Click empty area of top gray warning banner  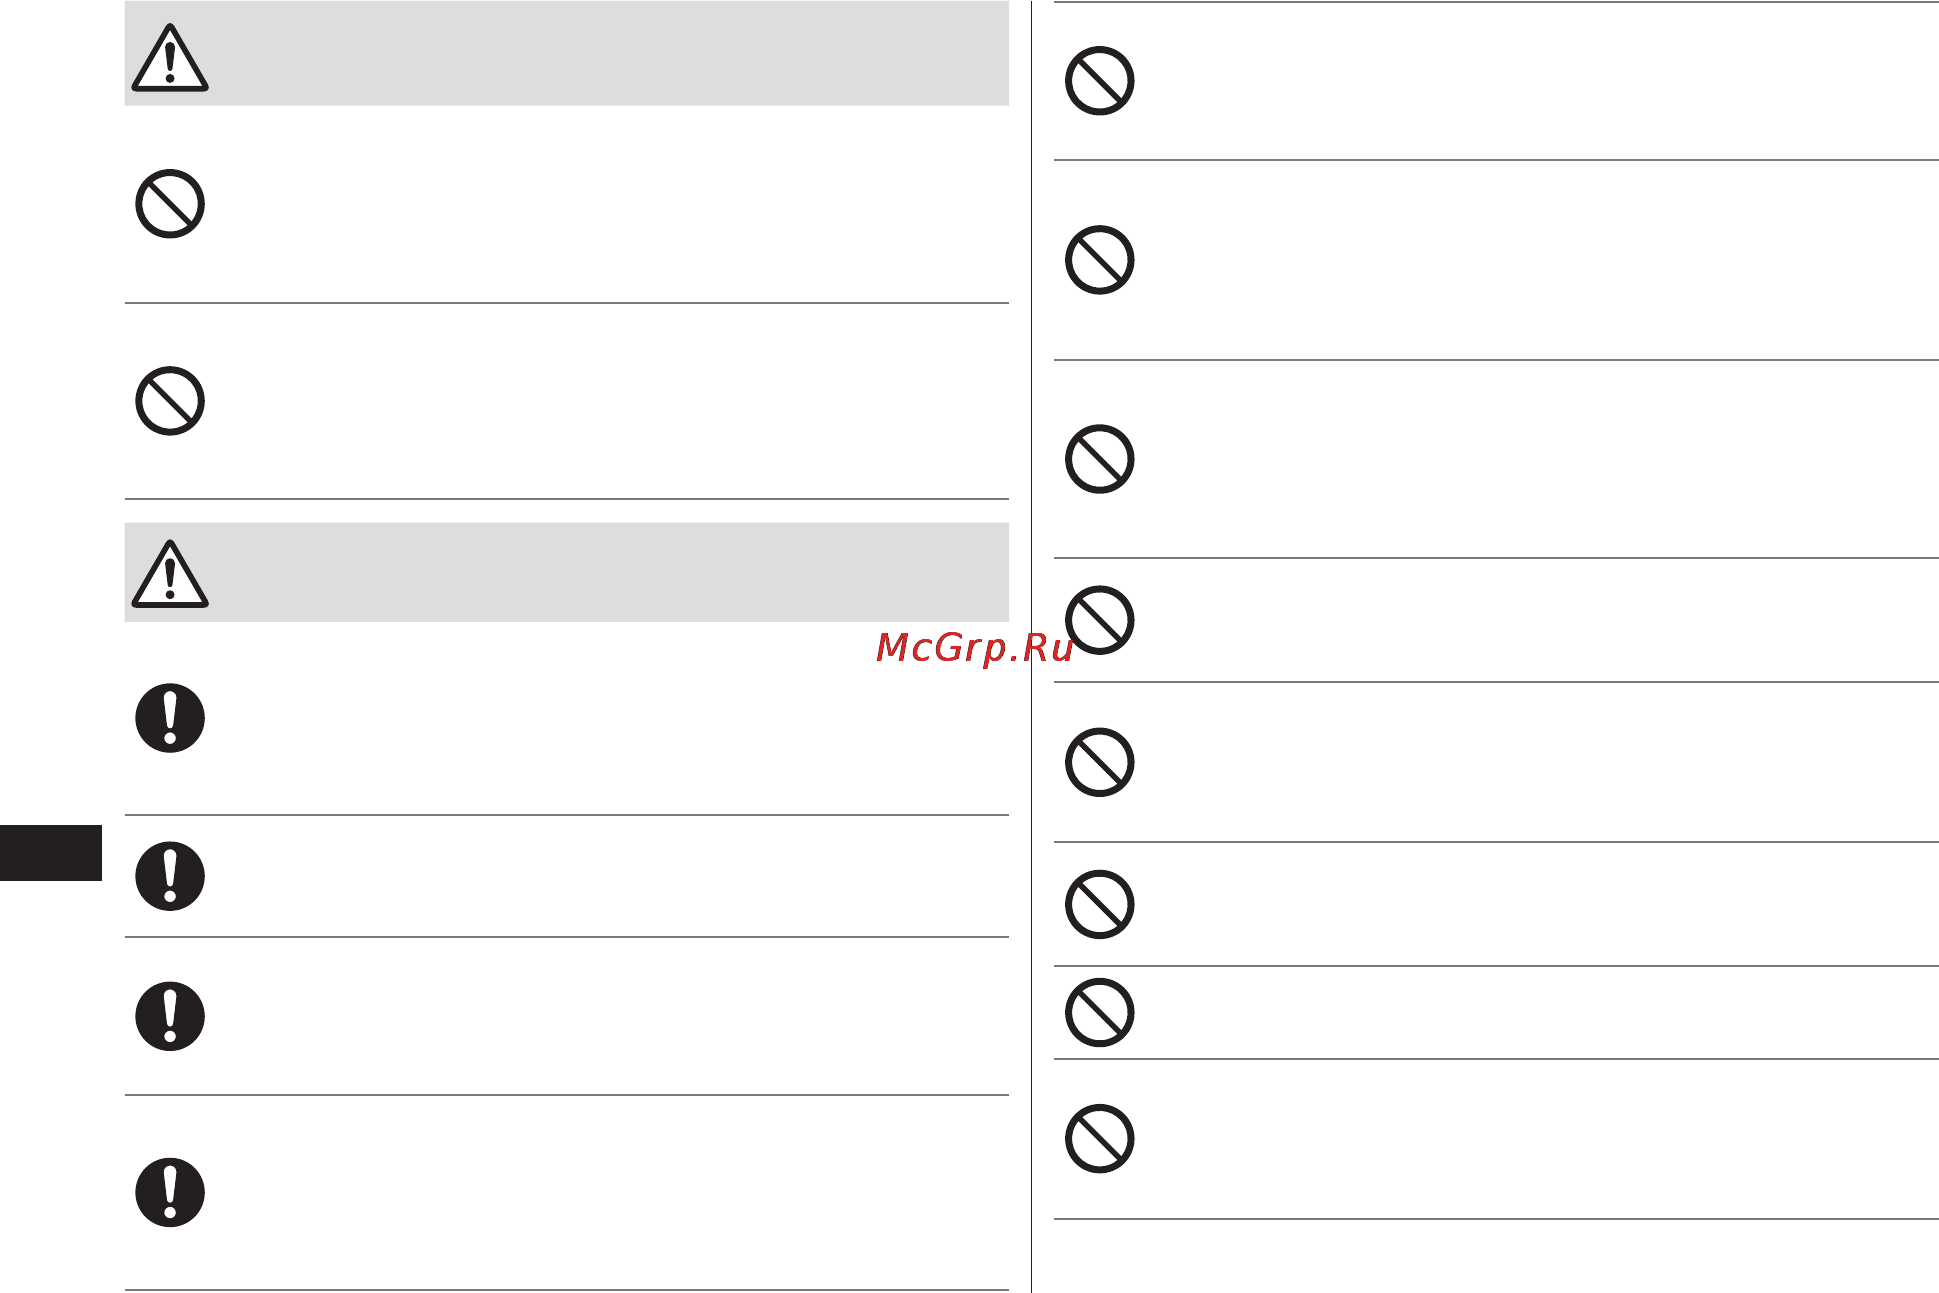pos(600,53)
